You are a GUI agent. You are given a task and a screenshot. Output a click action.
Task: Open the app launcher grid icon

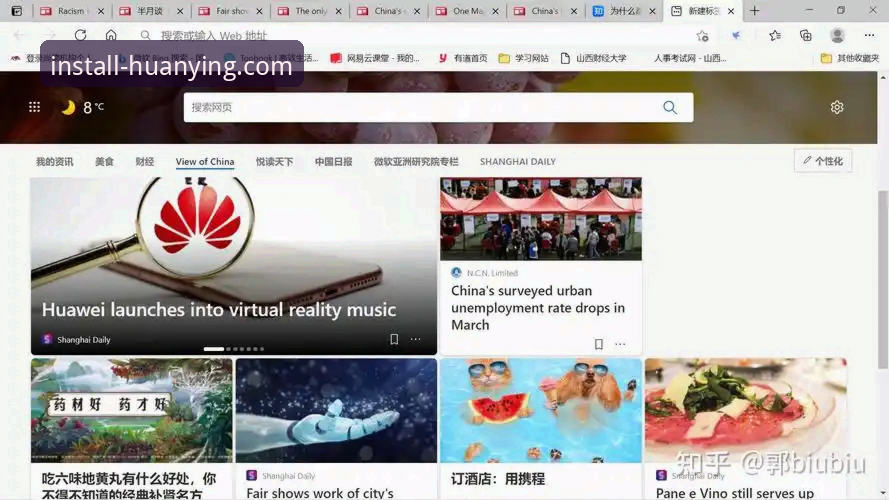tap(35, 107)
